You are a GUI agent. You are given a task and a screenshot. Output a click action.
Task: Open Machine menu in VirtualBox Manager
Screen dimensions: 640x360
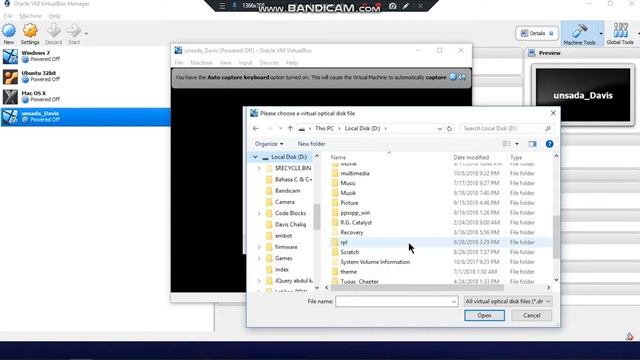click(x=31, y=16)
